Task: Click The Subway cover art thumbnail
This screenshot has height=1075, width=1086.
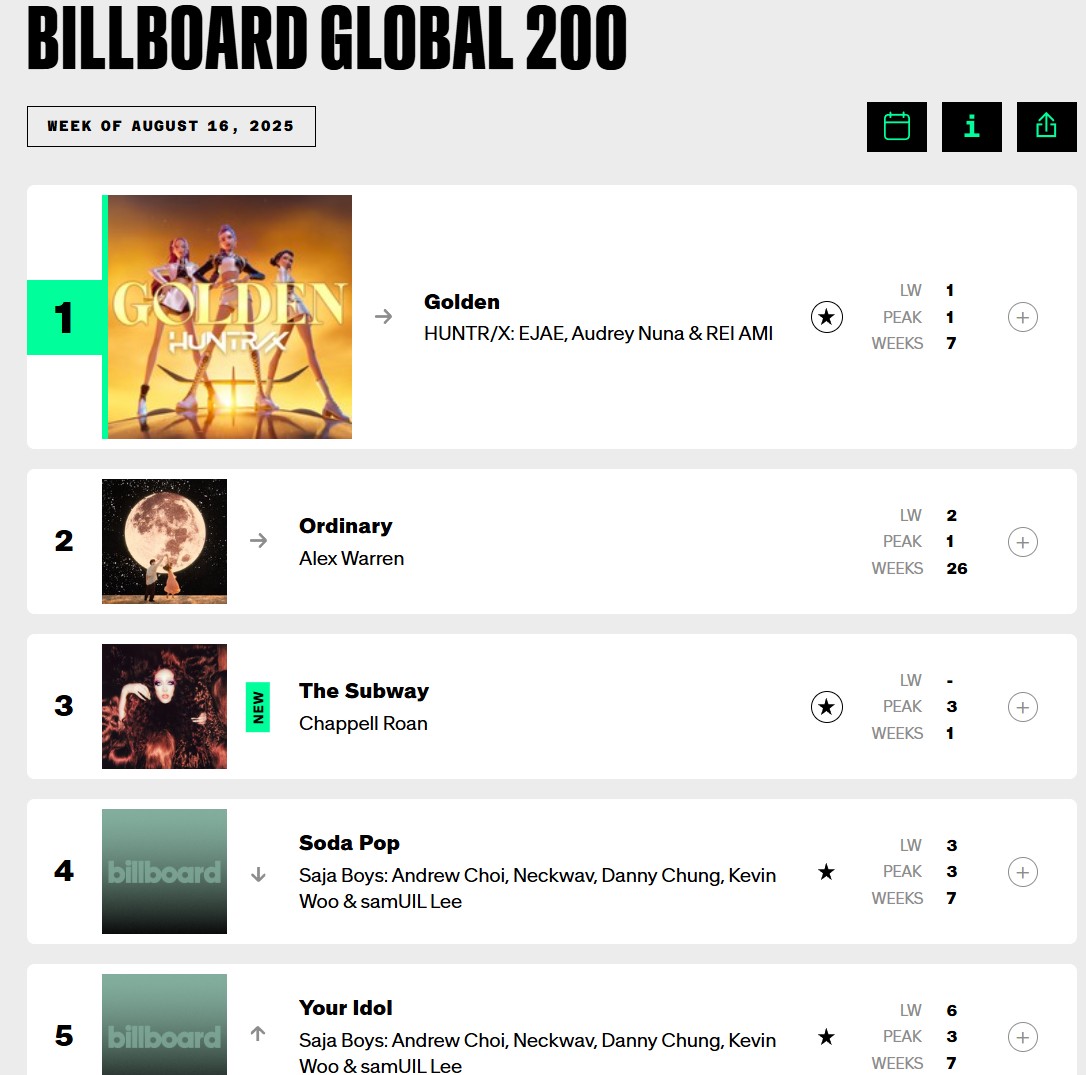Action: [x=164, y=706]
